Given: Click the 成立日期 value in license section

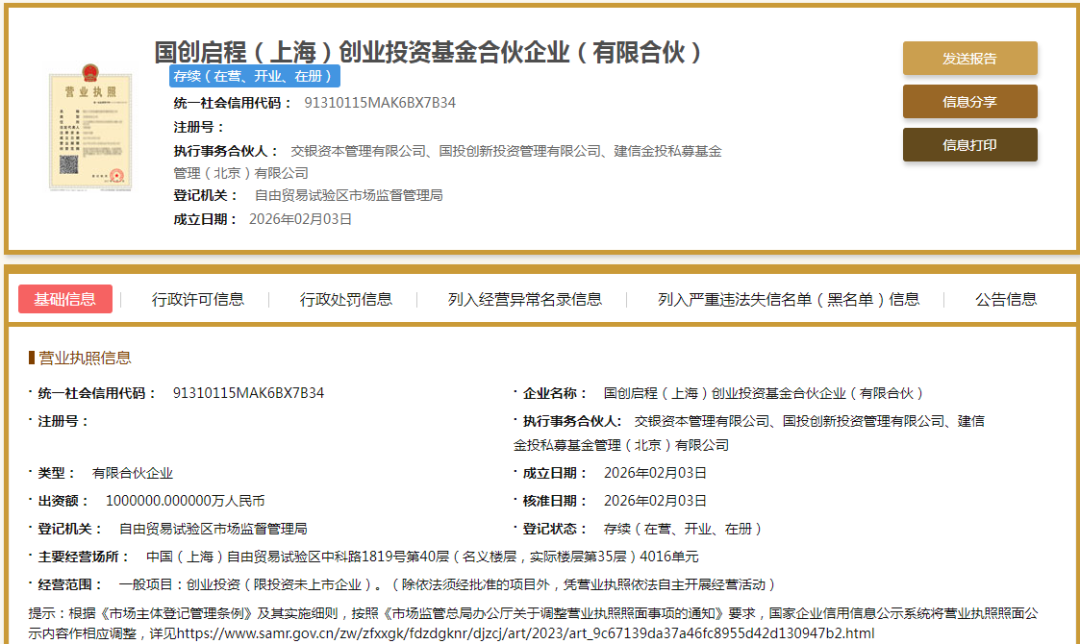Looking at the screenshot, I should (655, 473).
